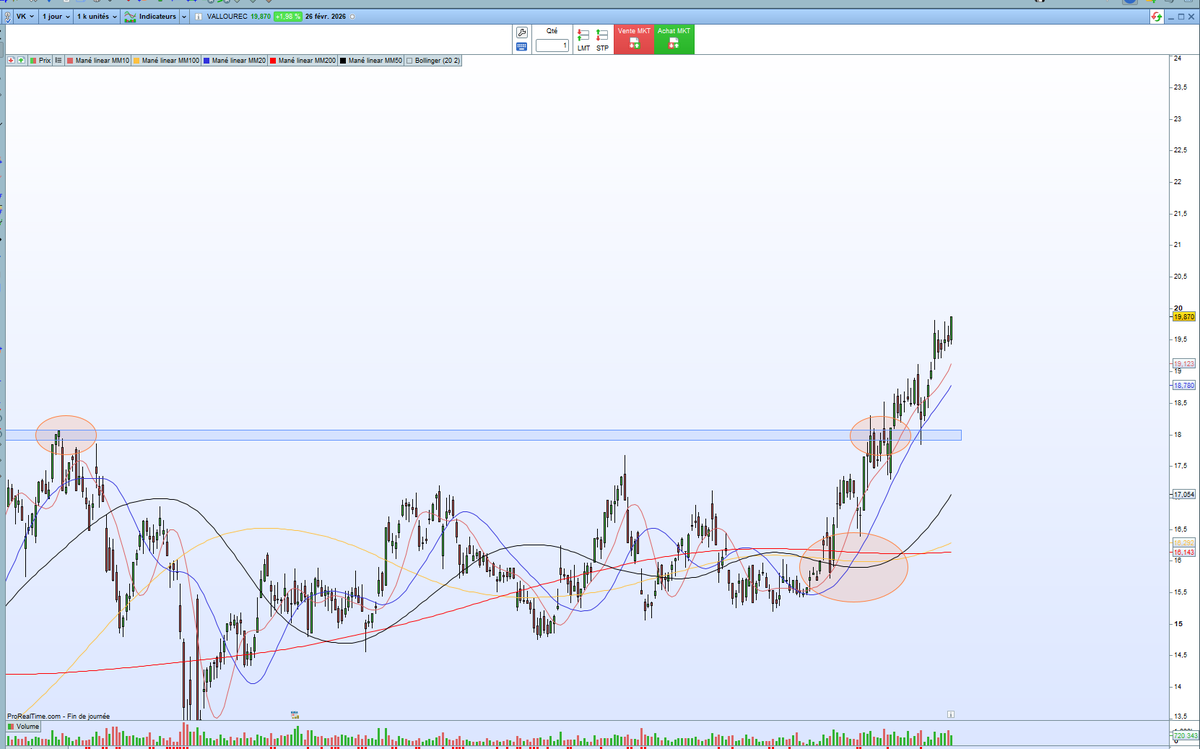Click the blue keyboard icon under the wrench

521,47
